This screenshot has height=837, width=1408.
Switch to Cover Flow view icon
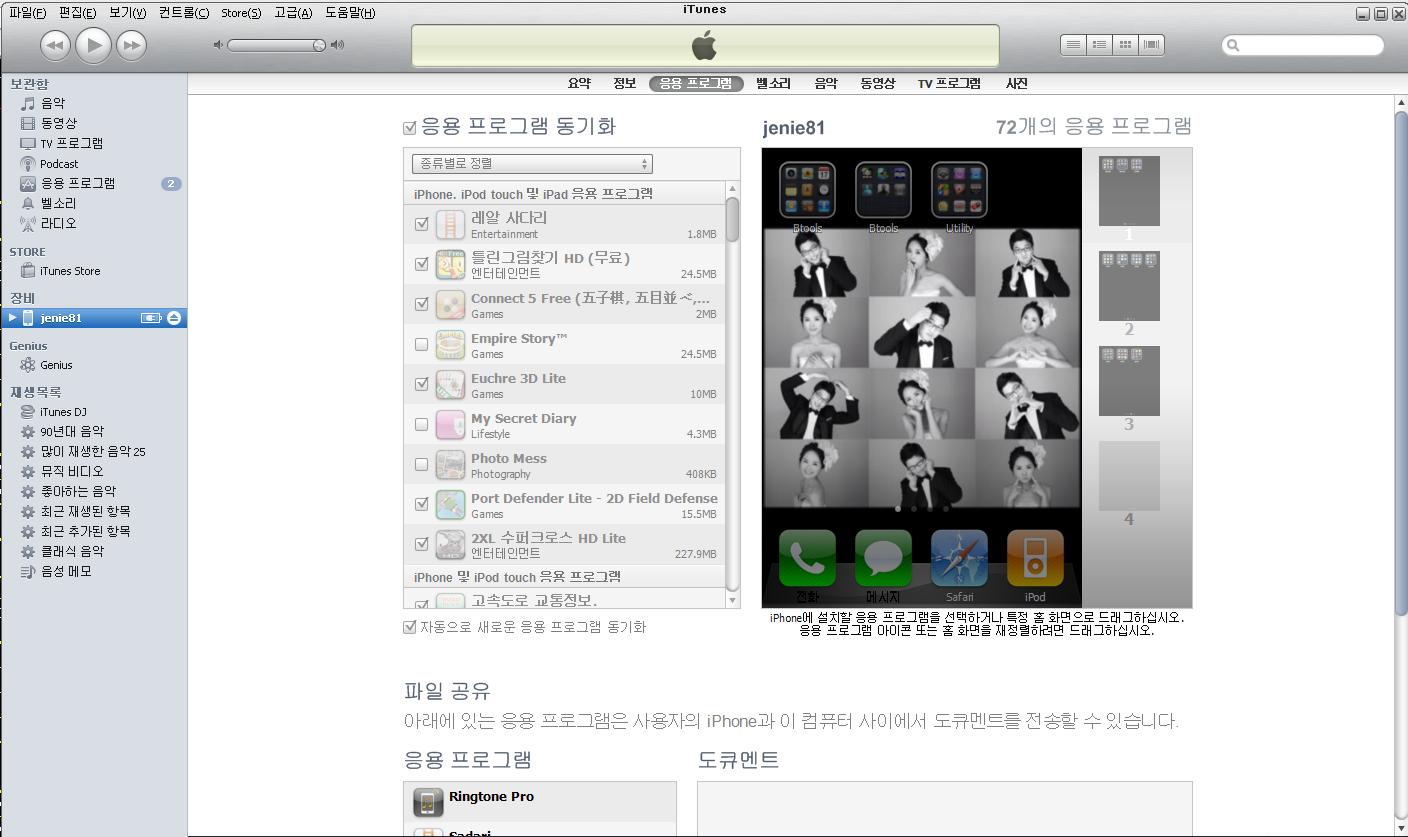click(x=1151, y=45)
